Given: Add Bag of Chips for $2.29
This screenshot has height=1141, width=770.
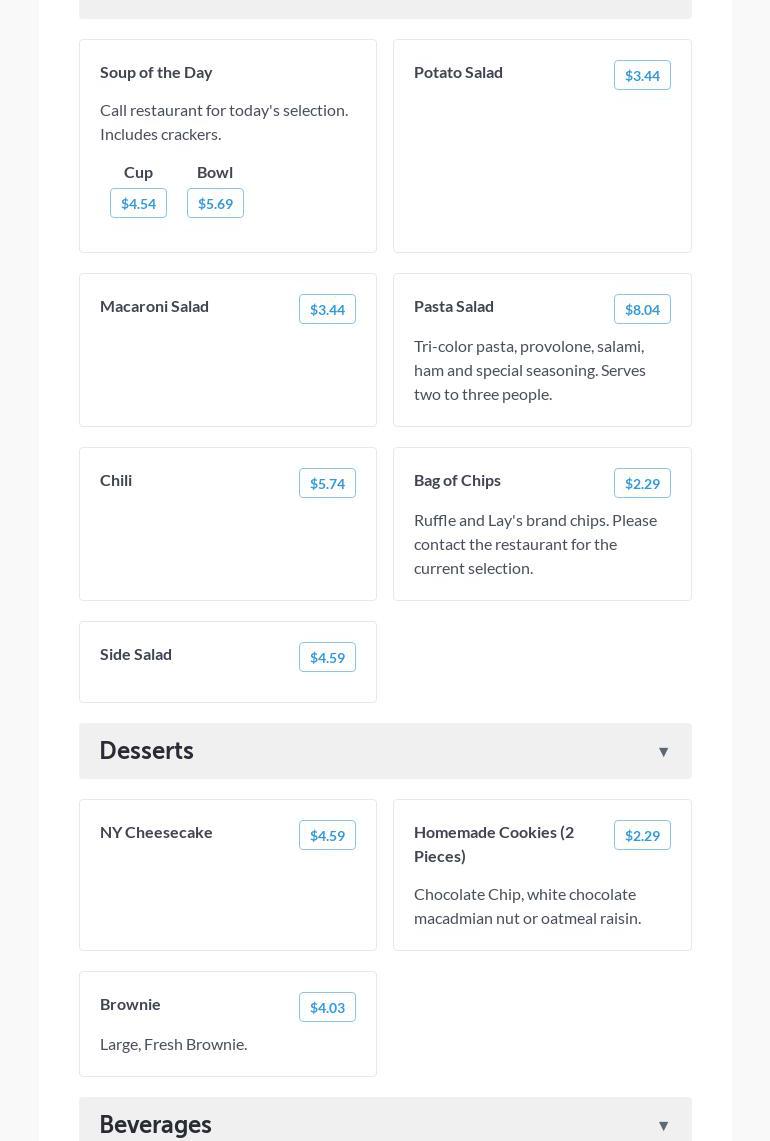Looking at the screenshot, I should [x=642, y=484].
